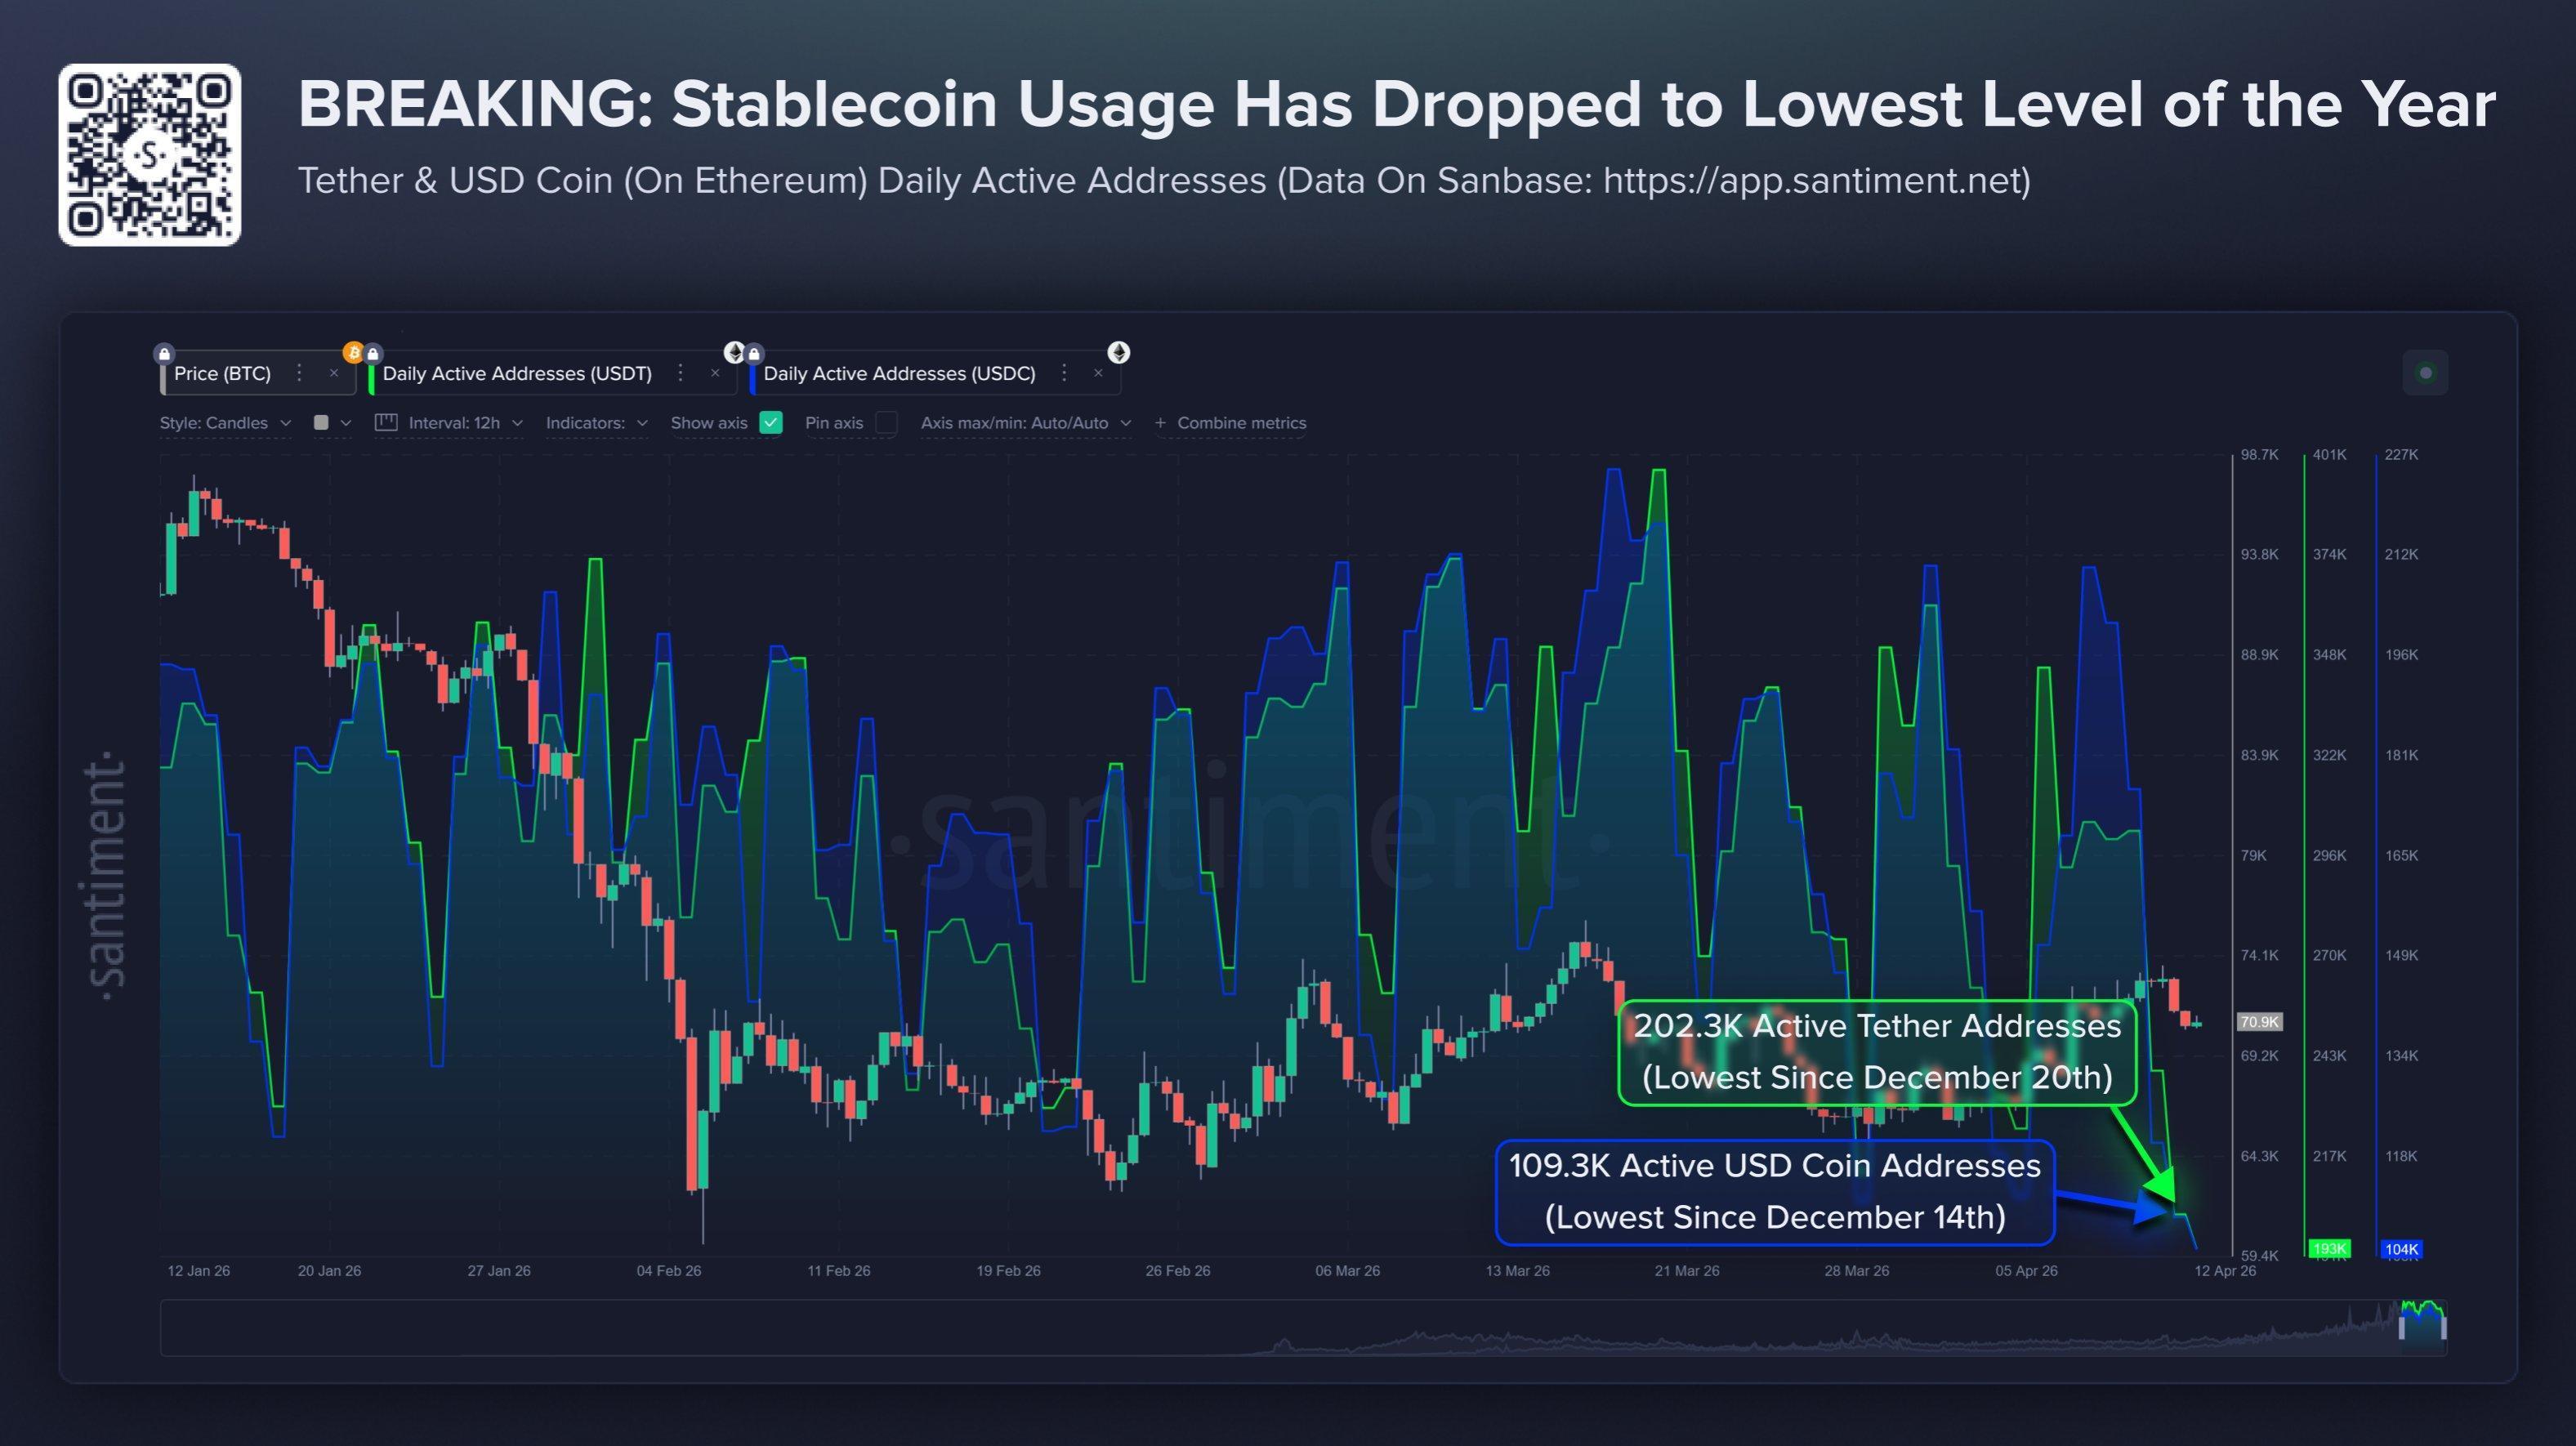2576x1446 pixels.
Task: Open the three-dot options menu for USDT addresses
Action: click(x=680, y=374)
